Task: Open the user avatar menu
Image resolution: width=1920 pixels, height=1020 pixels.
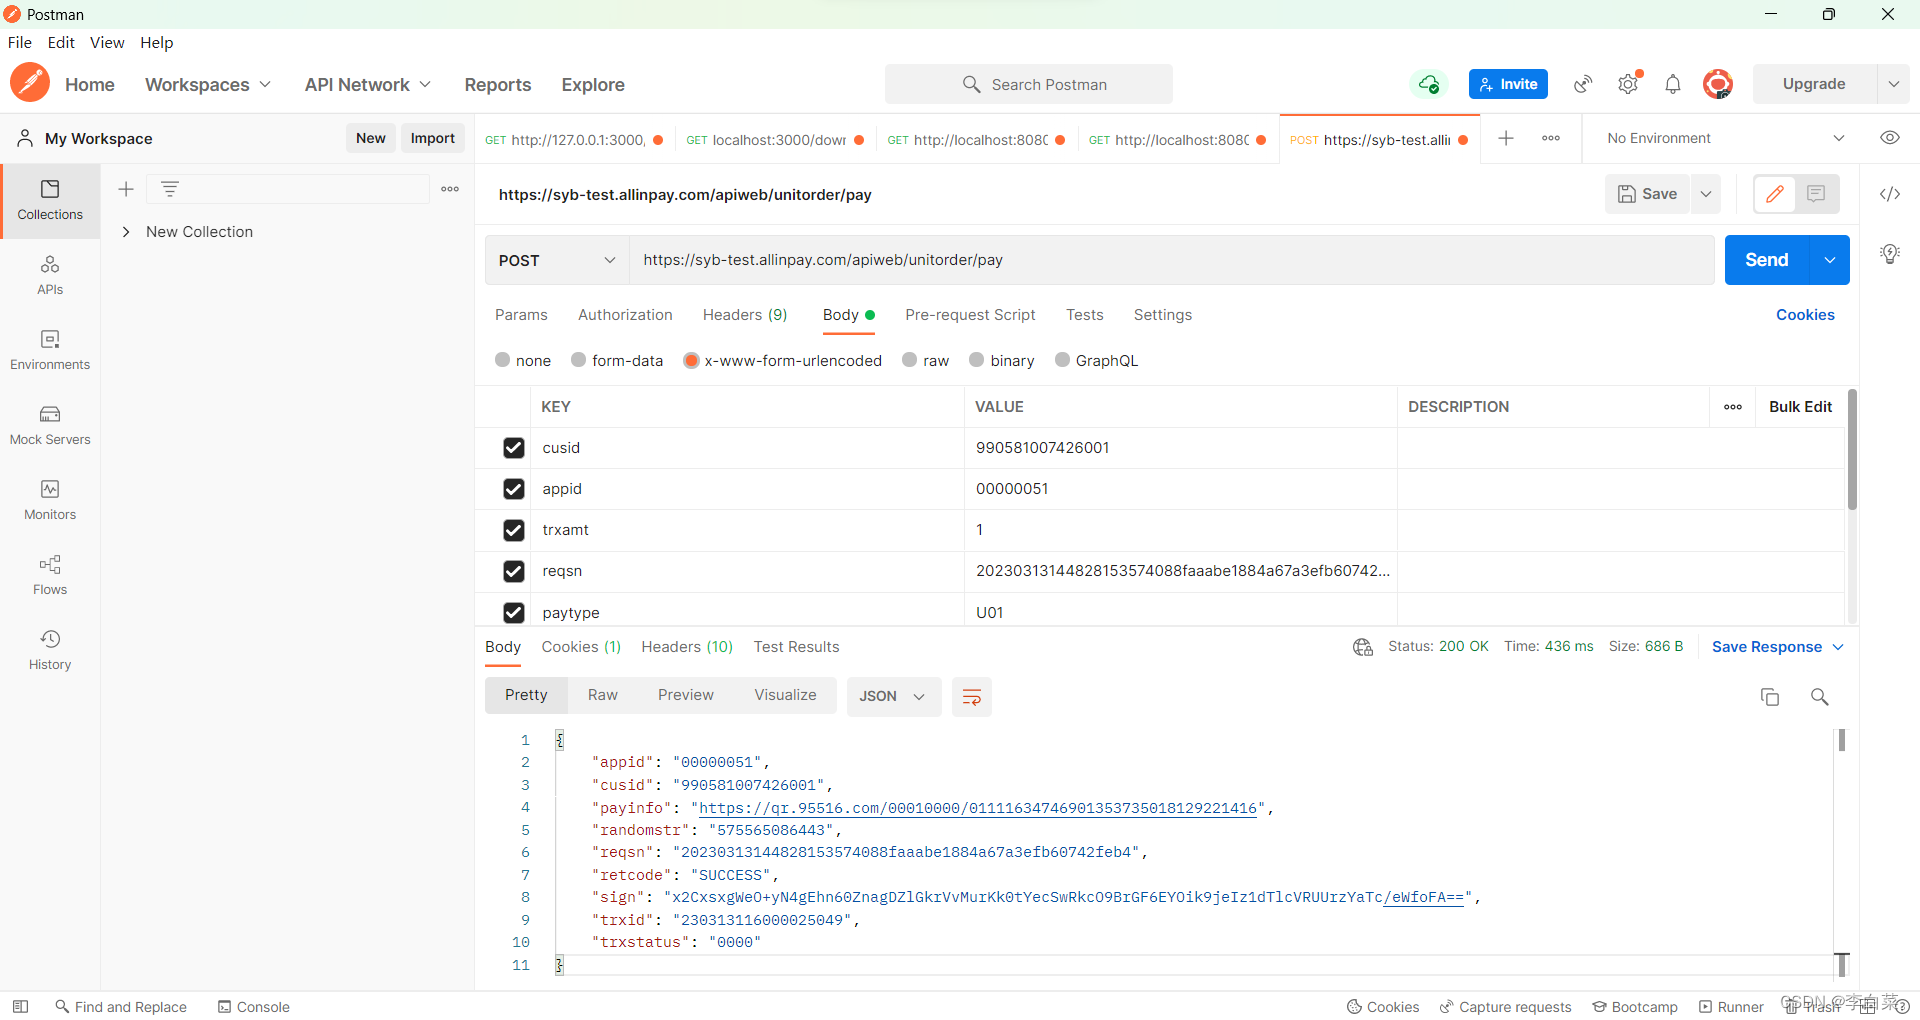Action: pyautogui.click(x=1718, y=84)
